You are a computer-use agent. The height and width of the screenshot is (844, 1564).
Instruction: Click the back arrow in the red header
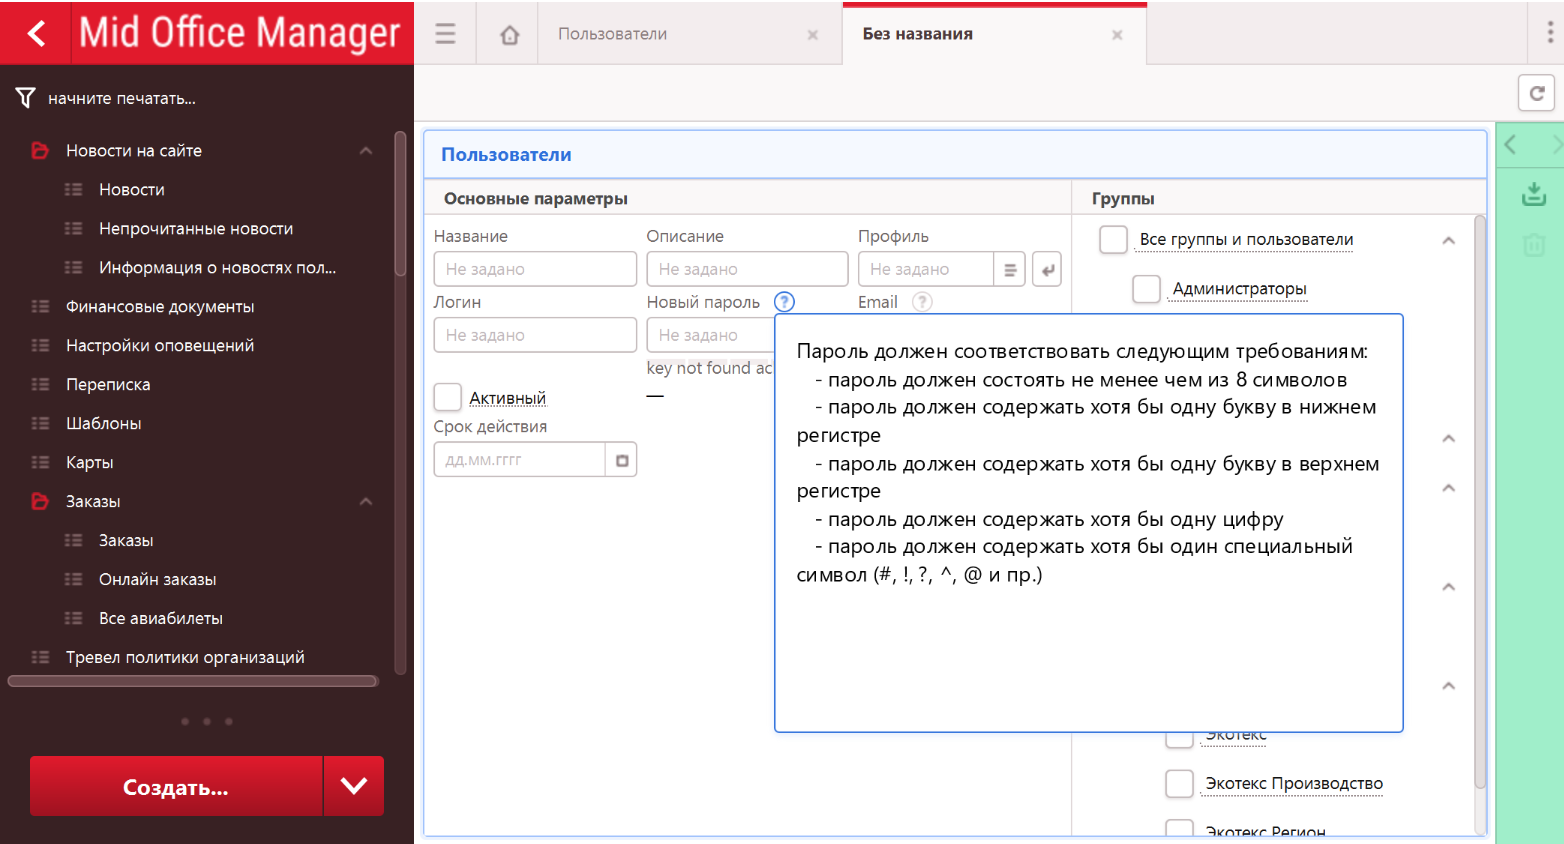pyautogui.click(x=36, y=34)
